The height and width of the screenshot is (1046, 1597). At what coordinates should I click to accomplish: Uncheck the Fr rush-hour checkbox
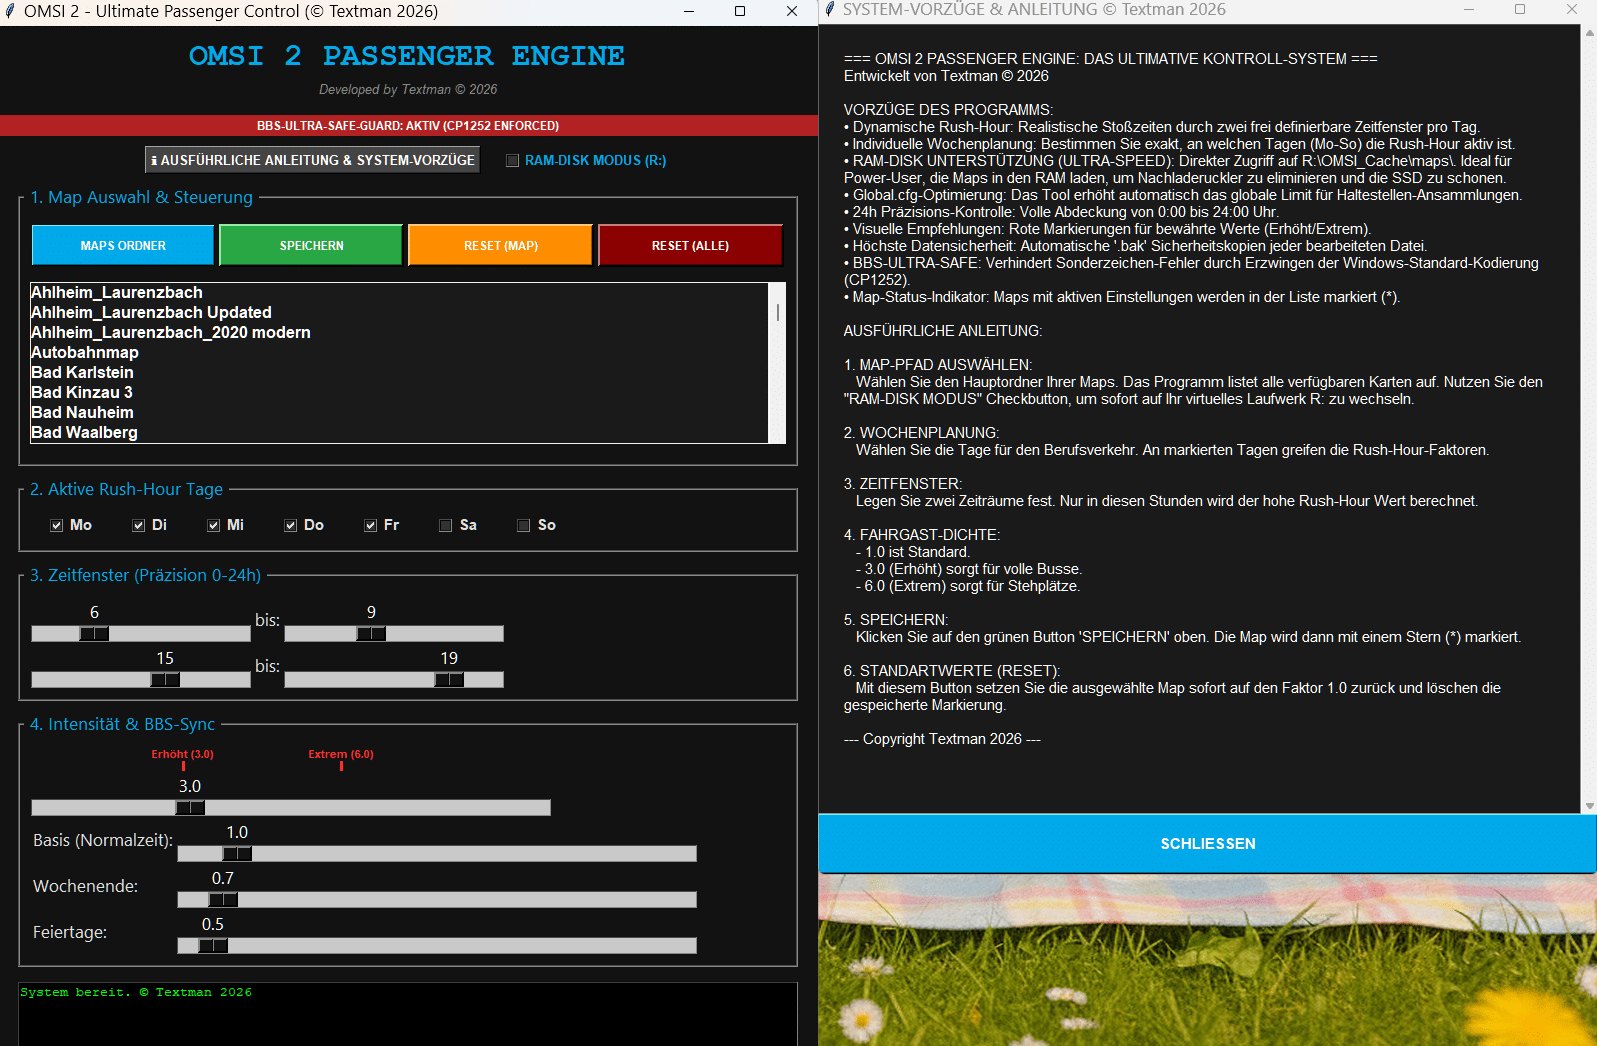tap(371, 526)
